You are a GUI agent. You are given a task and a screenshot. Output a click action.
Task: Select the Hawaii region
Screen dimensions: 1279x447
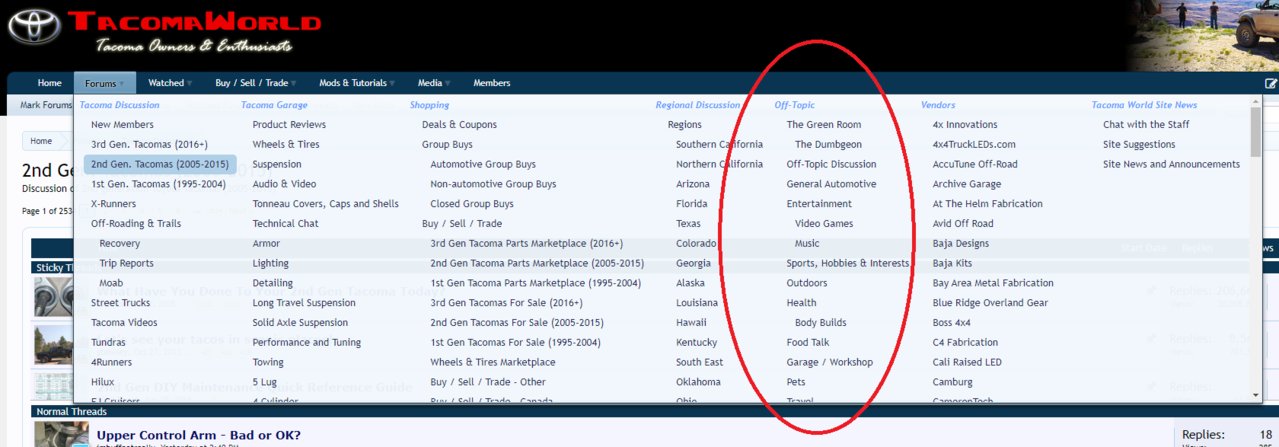click(x=691, y=323)
